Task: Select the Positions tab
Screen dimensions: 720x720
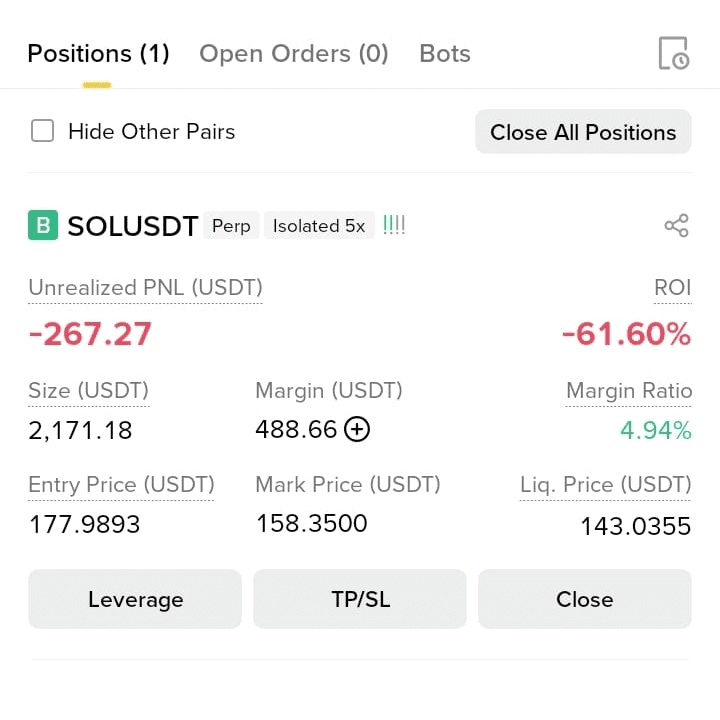Action: pyautogui.click(x=98, y=54)
